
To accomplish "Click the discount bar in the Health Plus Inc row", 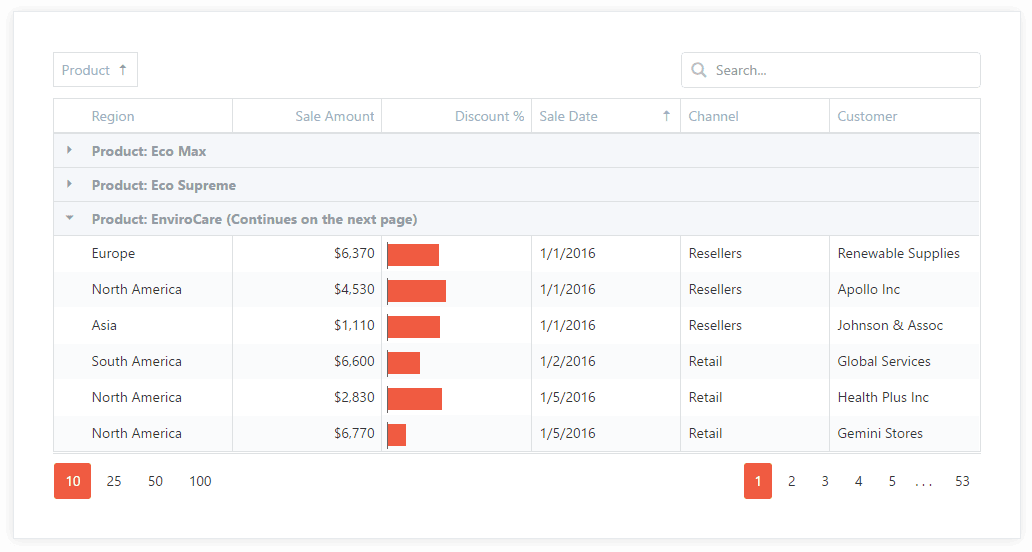I will pyautogui.click(x=415, y=399).
